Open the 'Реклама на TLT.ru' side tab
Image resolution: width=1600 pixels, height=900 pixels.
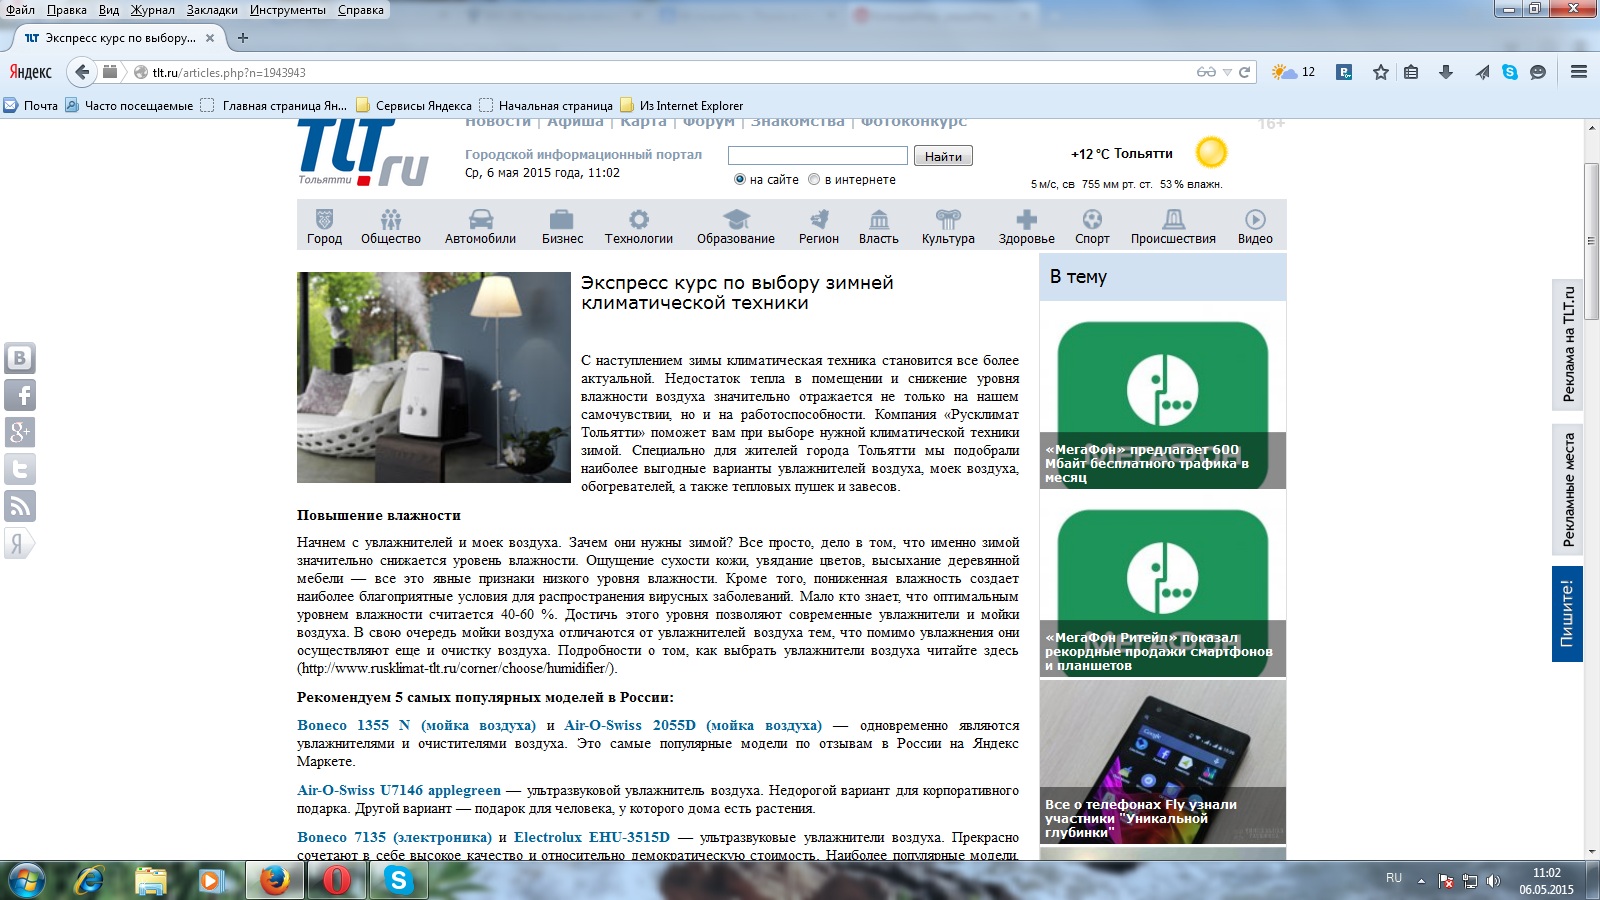click(1567, 344)
